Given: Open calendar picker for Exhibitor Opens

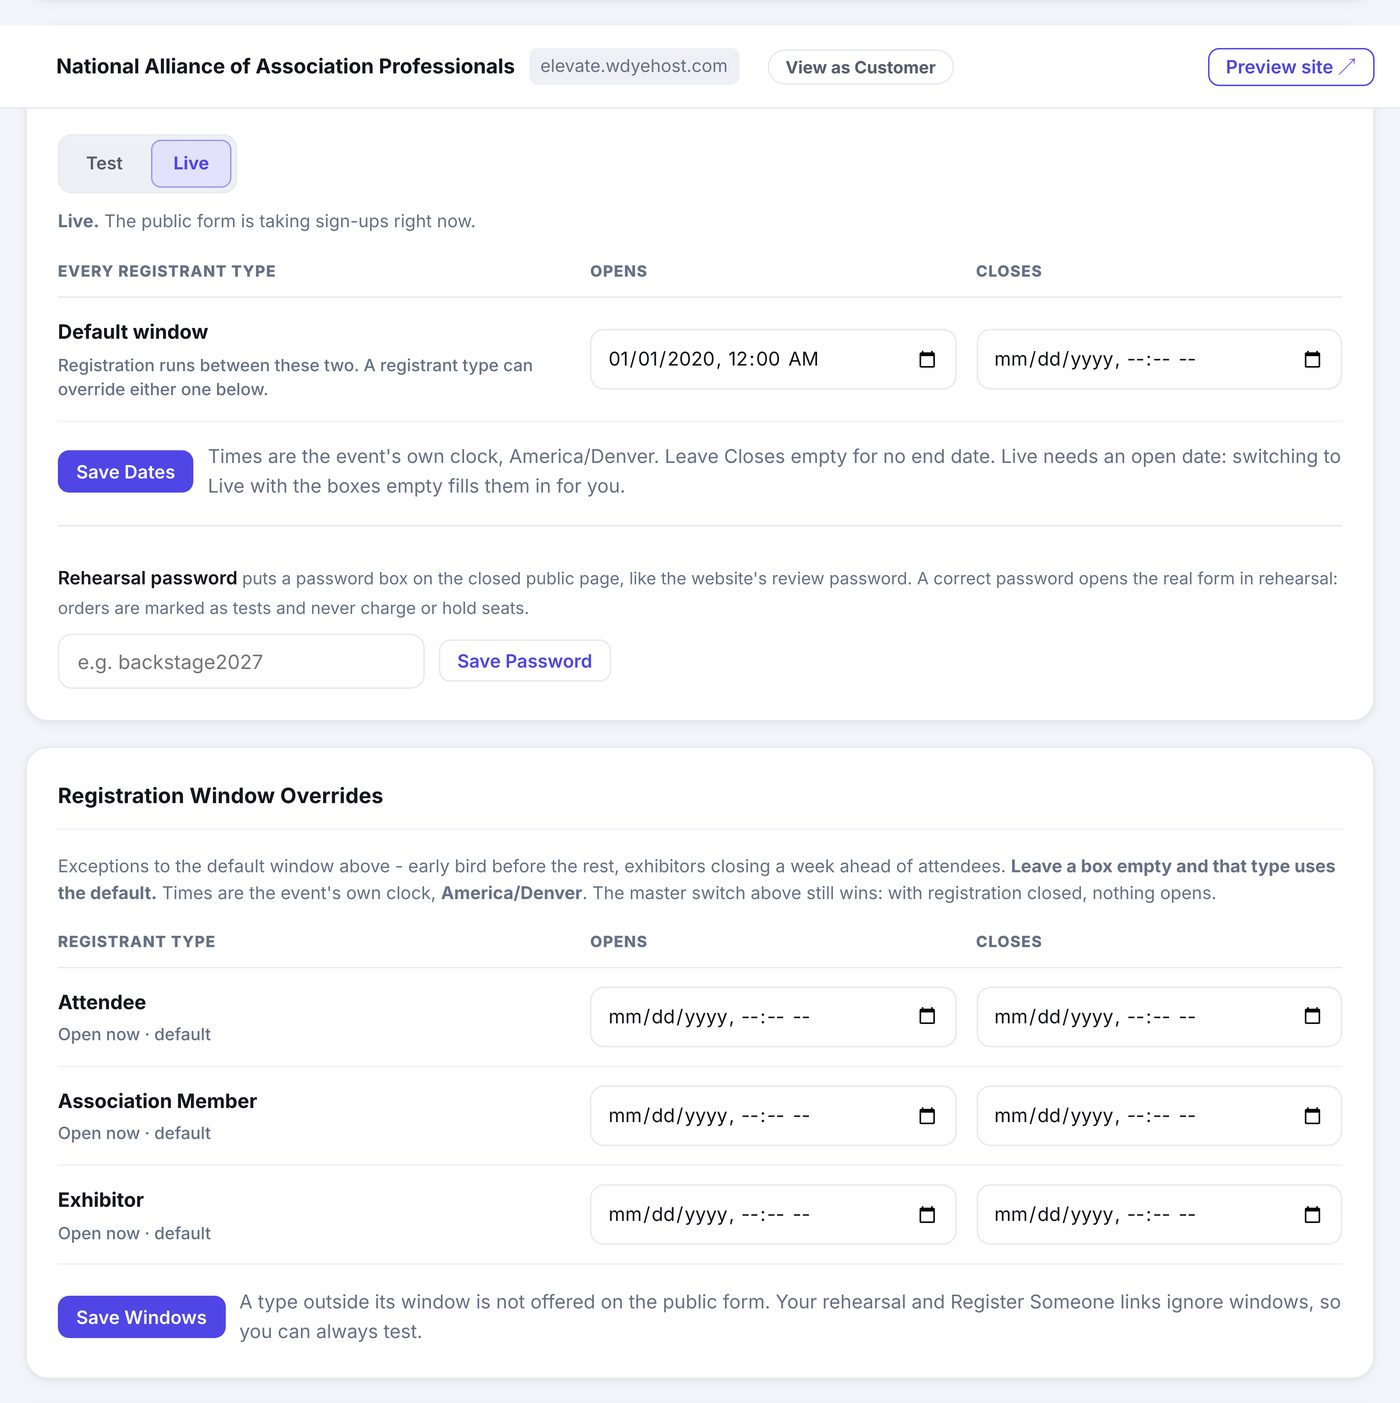Looking at the screenshot, I should tap(927, 1214).
